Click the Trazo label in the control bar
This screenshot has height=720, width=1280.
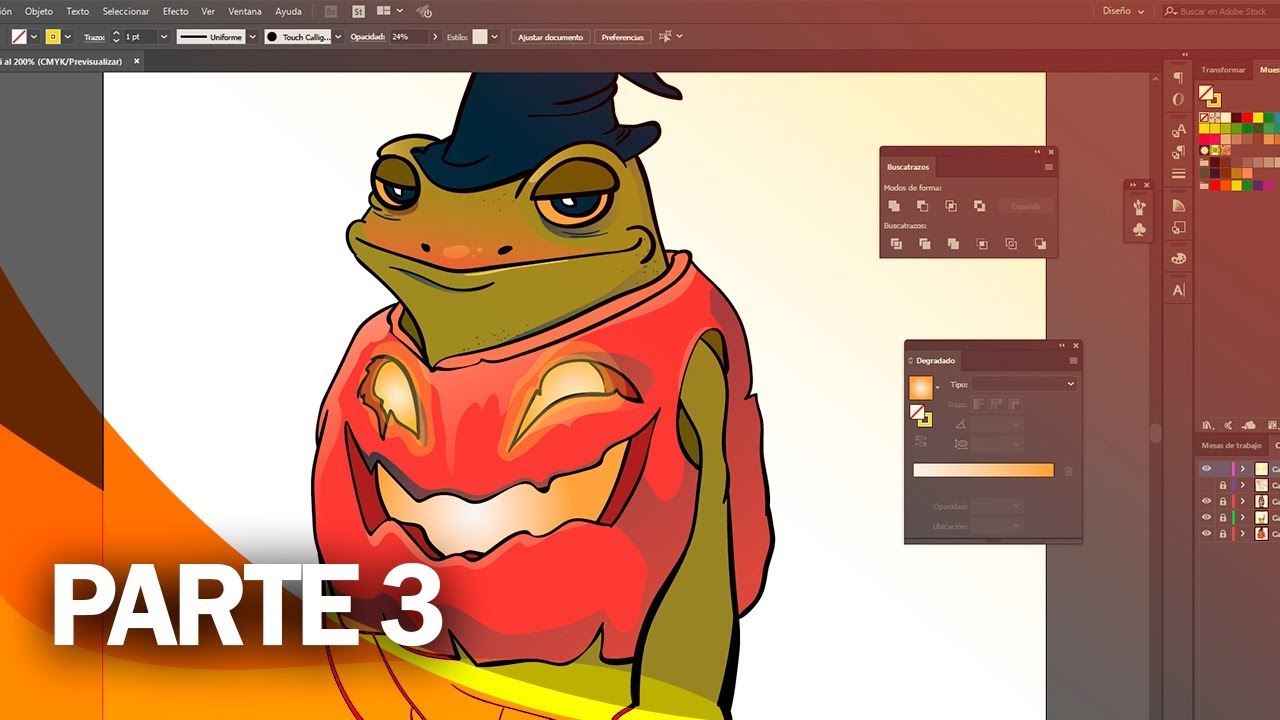[x=95, y=36]
